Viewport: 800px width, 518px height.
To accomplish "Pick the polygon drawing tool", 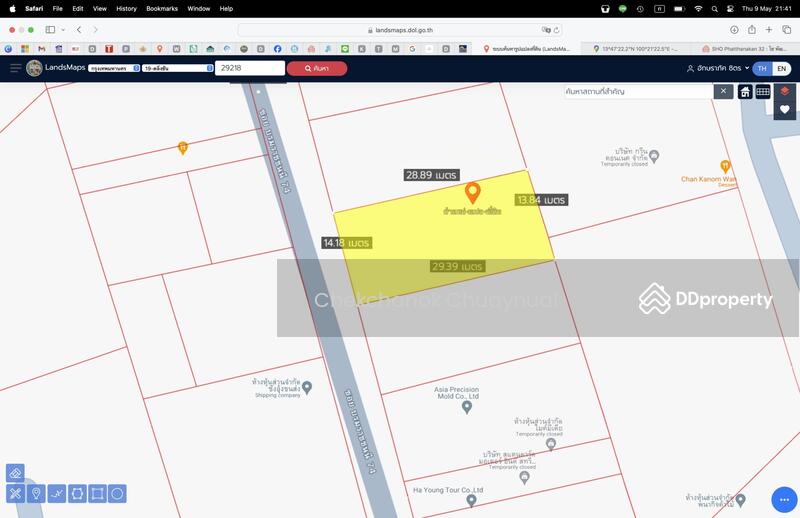I will point(77,493).
